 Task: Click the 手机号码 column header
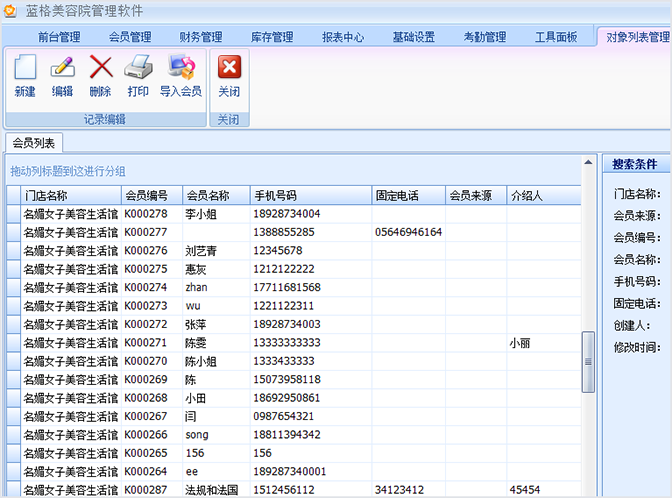pyautogui.click(x=310, y=196)
